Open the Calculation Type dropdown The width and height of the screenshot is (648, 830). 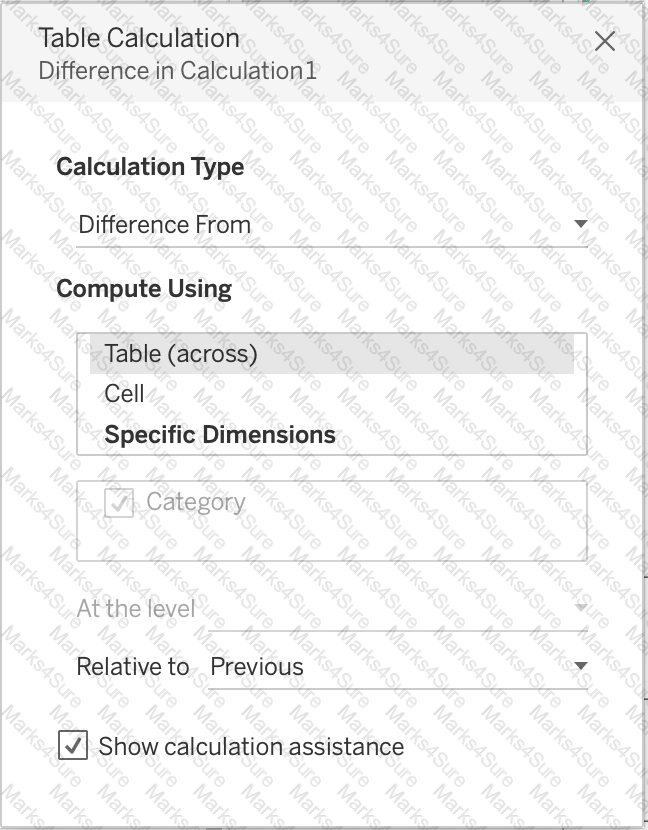tap(580, 225)
